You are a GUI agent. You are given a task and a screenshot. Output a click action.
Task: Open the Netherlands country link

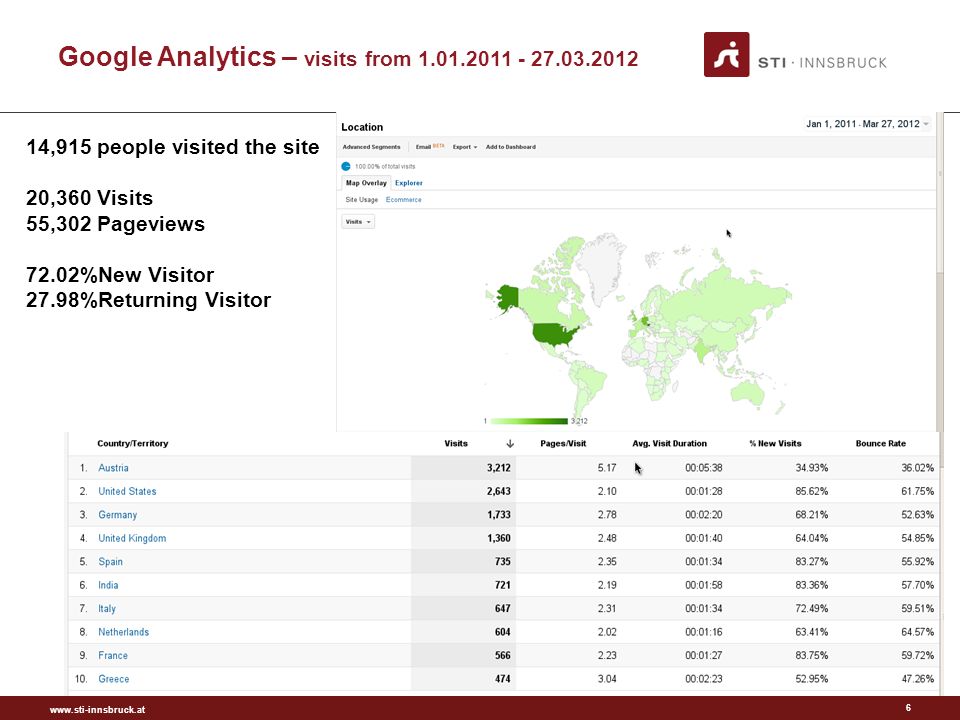123,632
